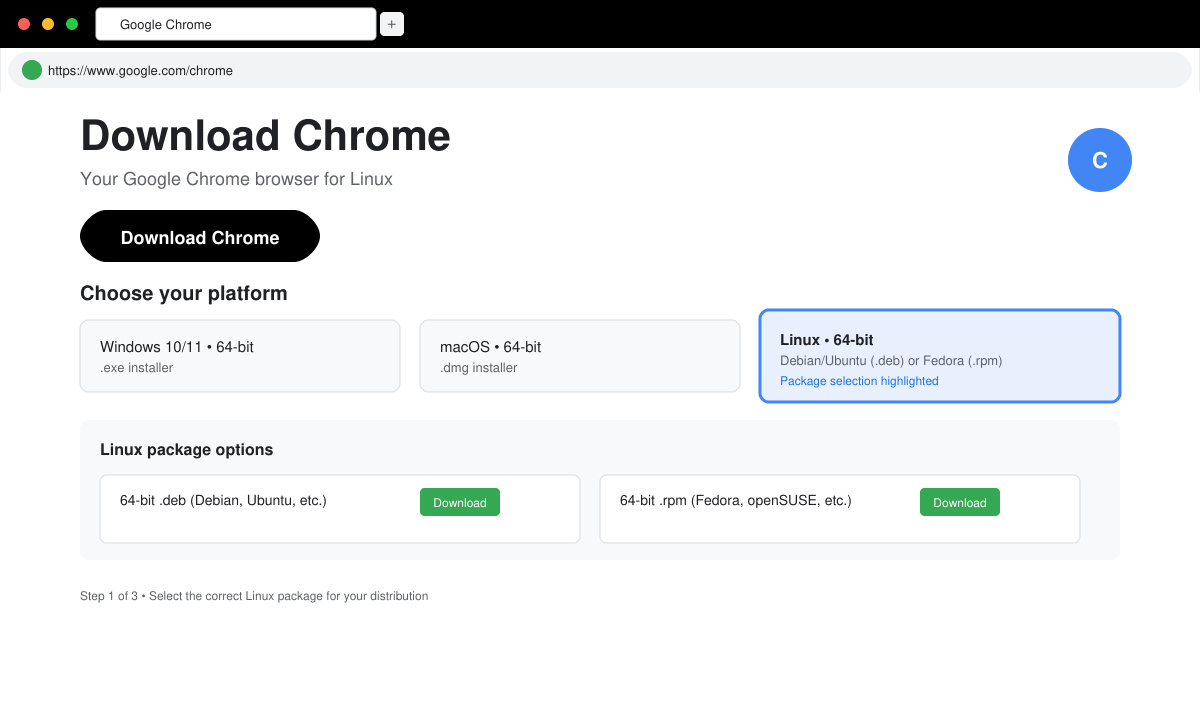1200x720 pixels.
Task: Click the red close window dot
Action: [x=24, y=24]
